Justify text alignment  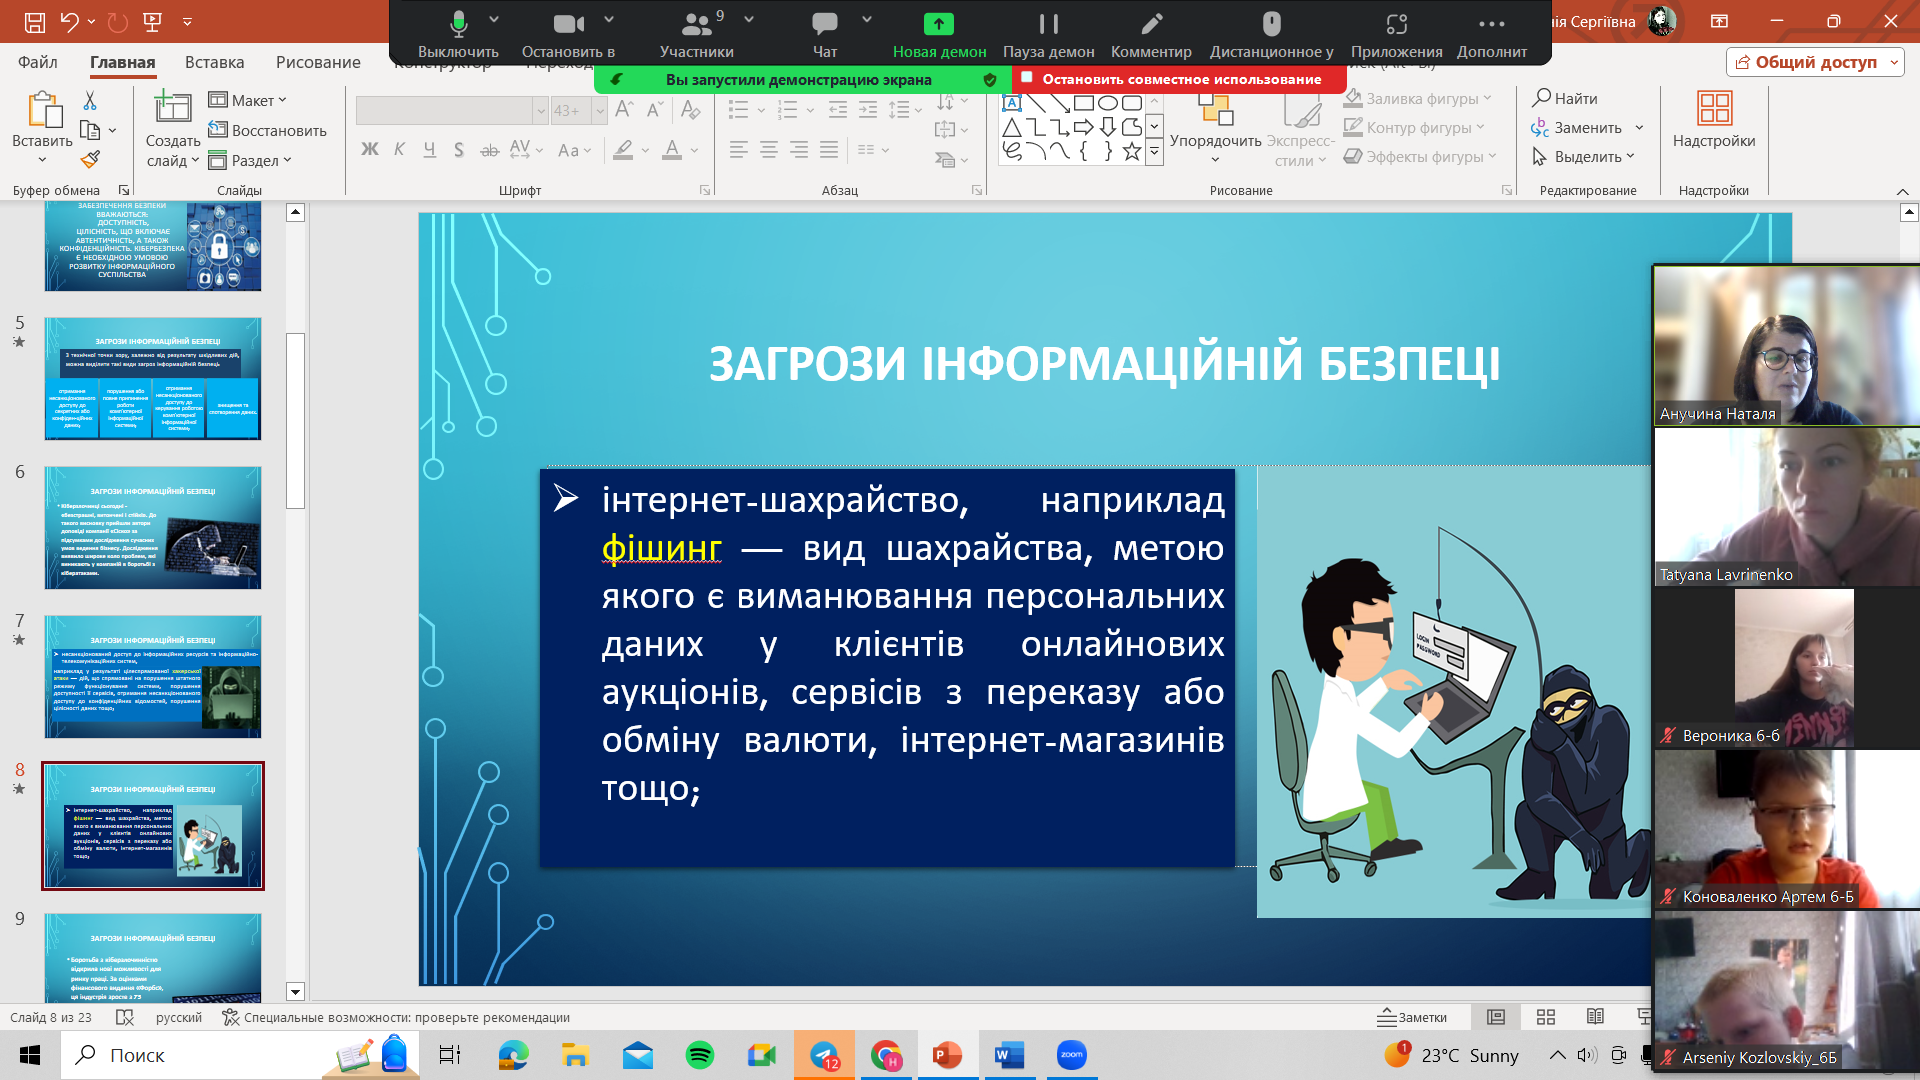tap(829, 150)
